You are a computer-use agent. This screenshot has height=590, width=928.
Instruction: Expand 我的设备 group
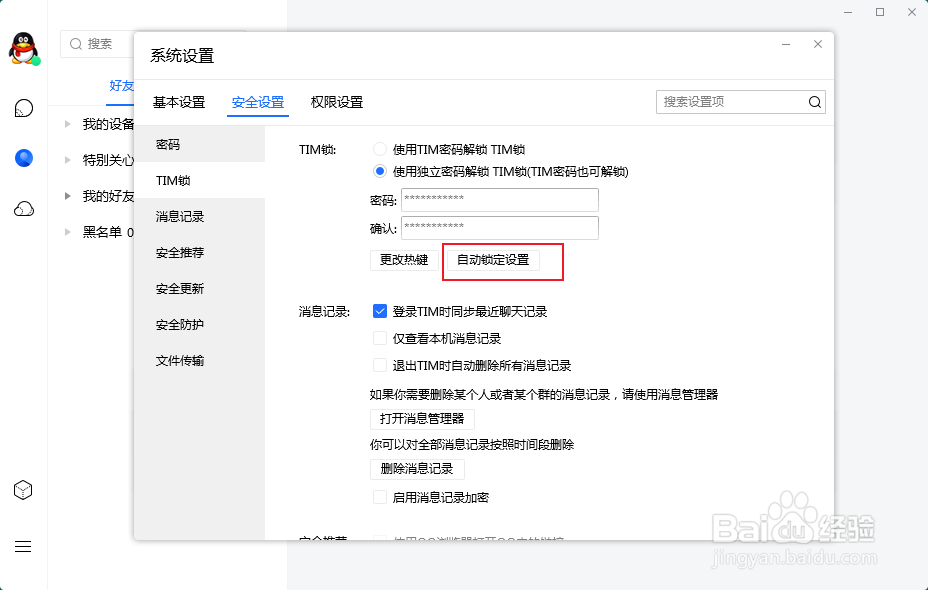67,124
